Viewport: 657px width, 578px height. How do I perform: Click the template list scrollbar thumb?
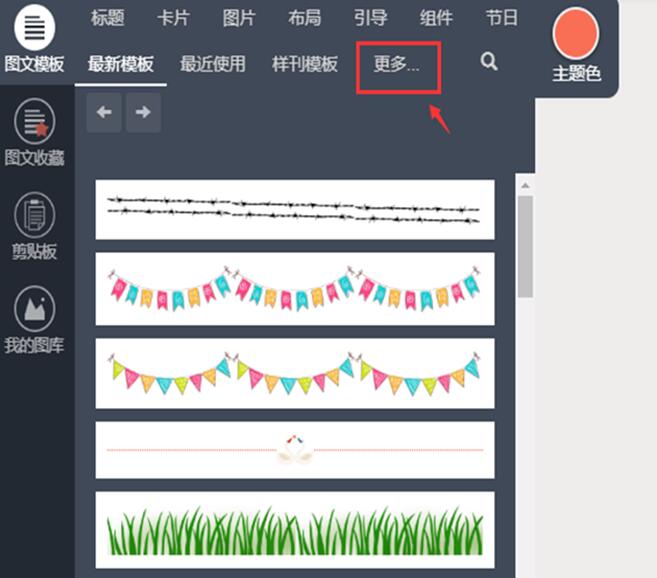(x=525, y=246)
